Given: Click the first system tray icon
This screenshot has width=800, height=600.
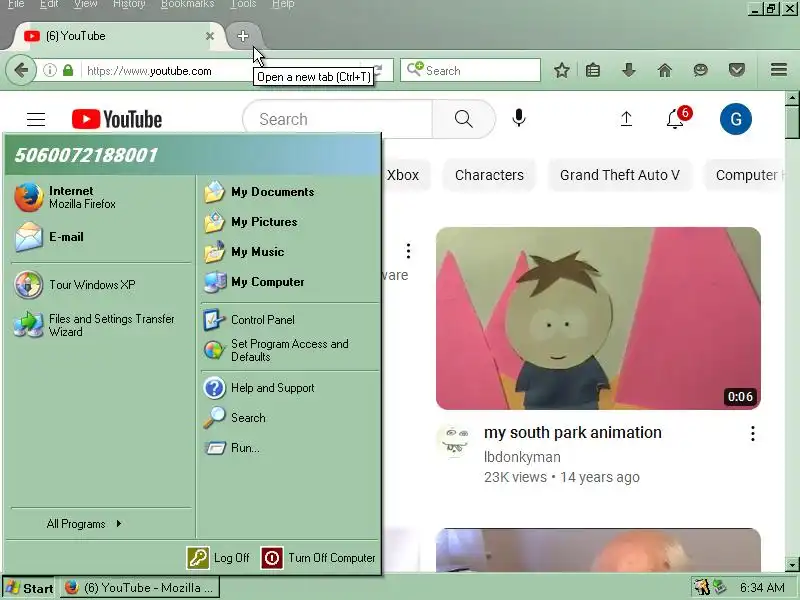Looking at the screenshot, I should click(x=702, y=588).
